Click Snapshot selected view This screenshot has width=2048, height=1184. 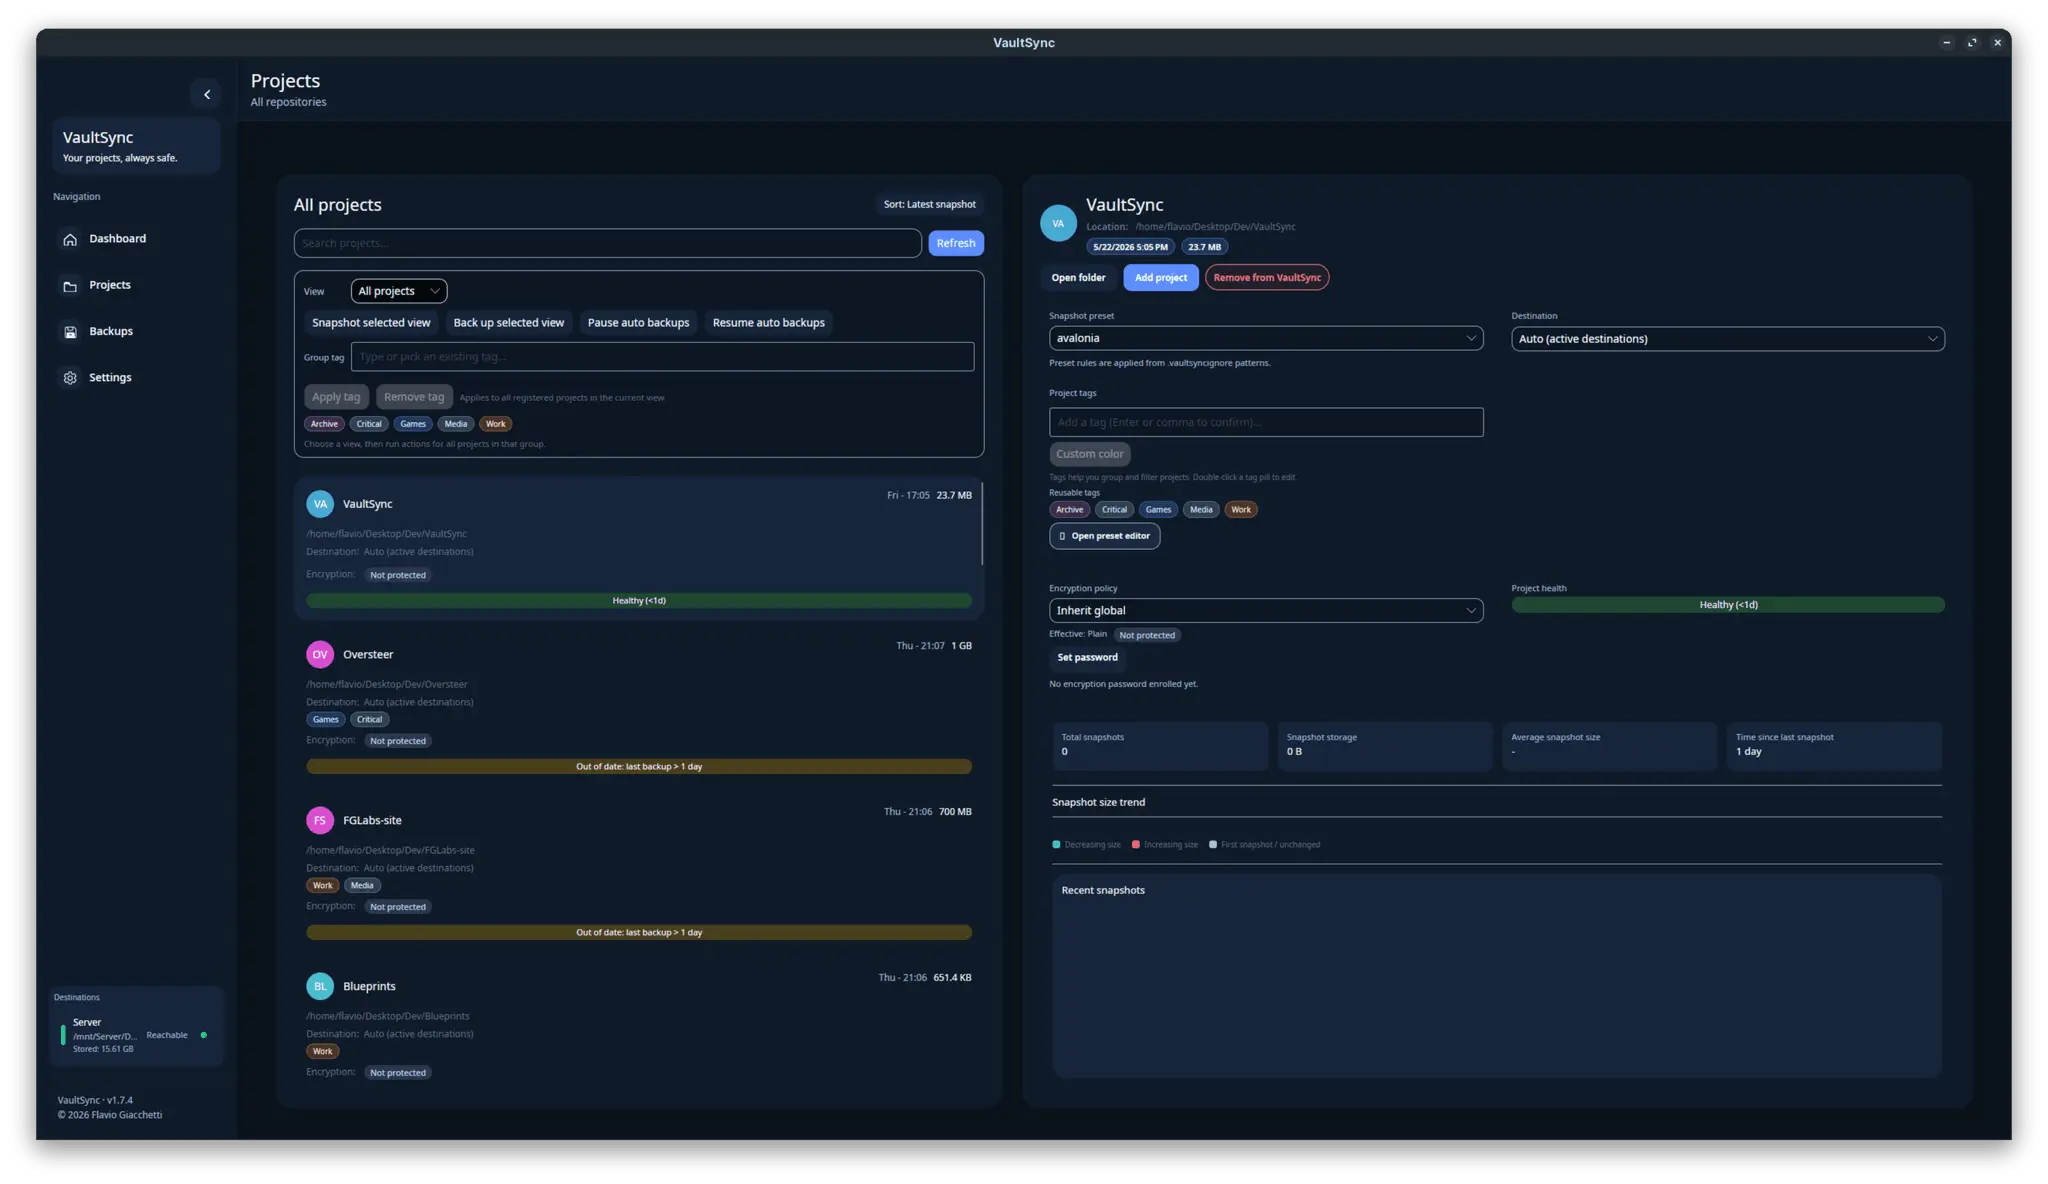pos(371,323)
